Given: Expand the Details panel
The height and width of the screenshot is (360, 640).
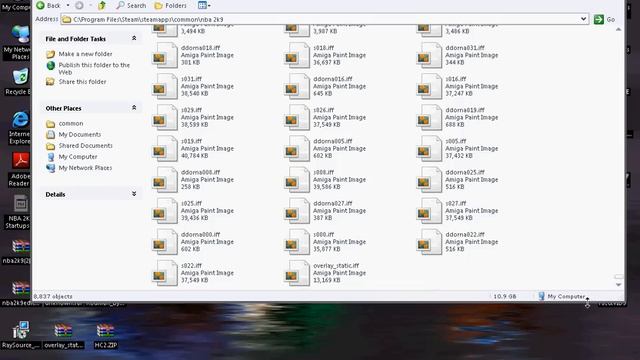Looking at the screenshot, I should (x=134, y=194).
